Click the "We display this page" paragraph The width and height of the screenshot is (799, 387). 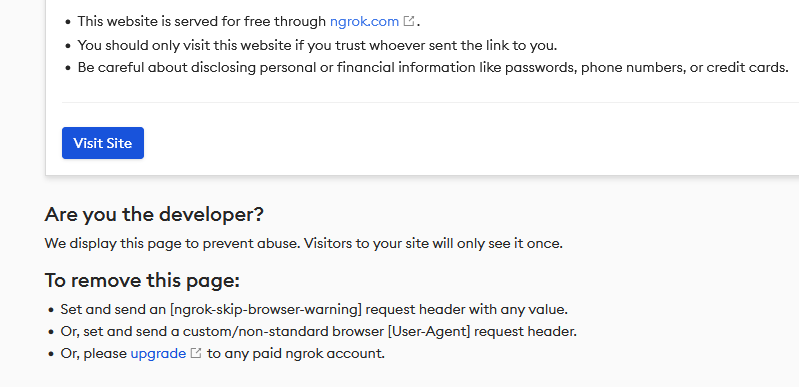point(303,243)
